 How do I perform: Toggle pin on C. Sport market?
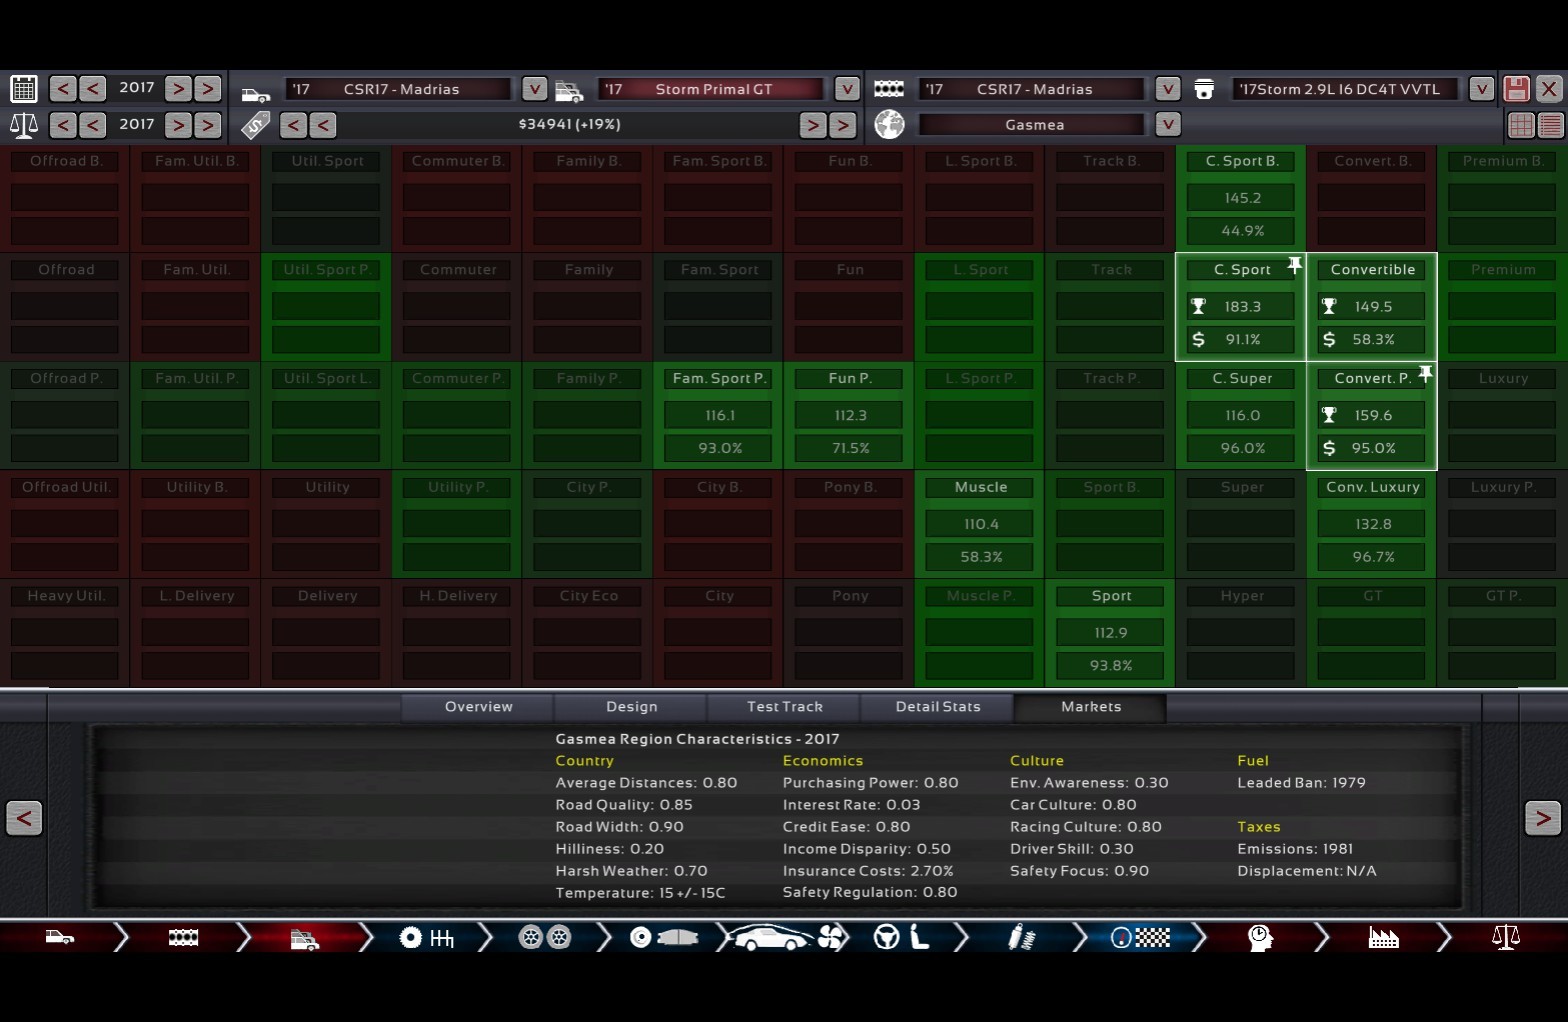1295,265
